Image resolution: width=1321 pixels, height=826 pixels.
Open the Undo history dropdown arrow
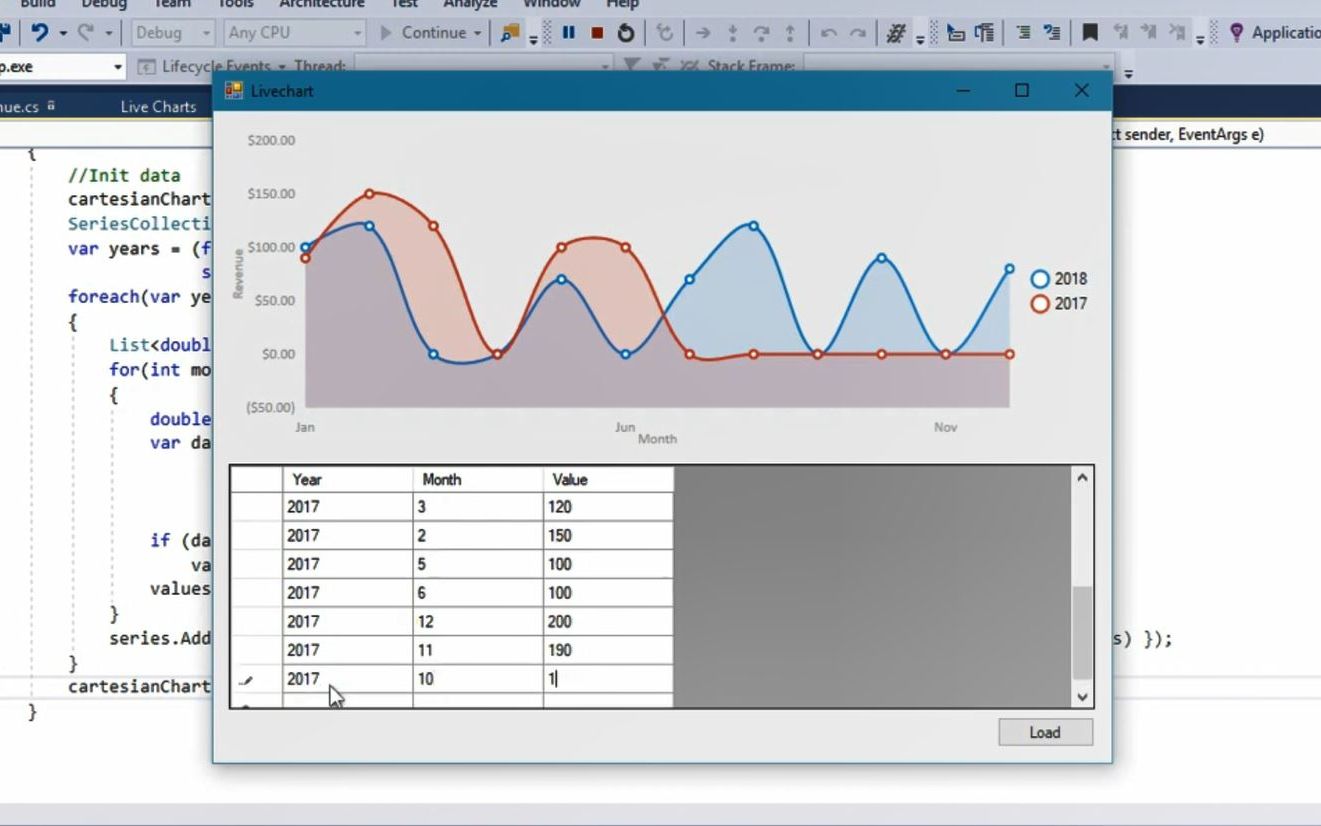tap(62, 33)
